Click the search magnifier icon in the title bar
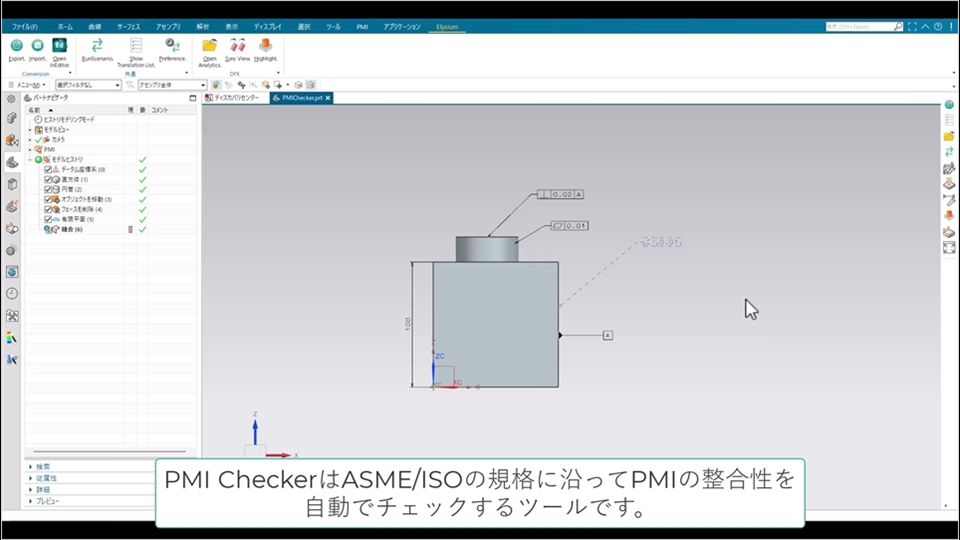 898,27
